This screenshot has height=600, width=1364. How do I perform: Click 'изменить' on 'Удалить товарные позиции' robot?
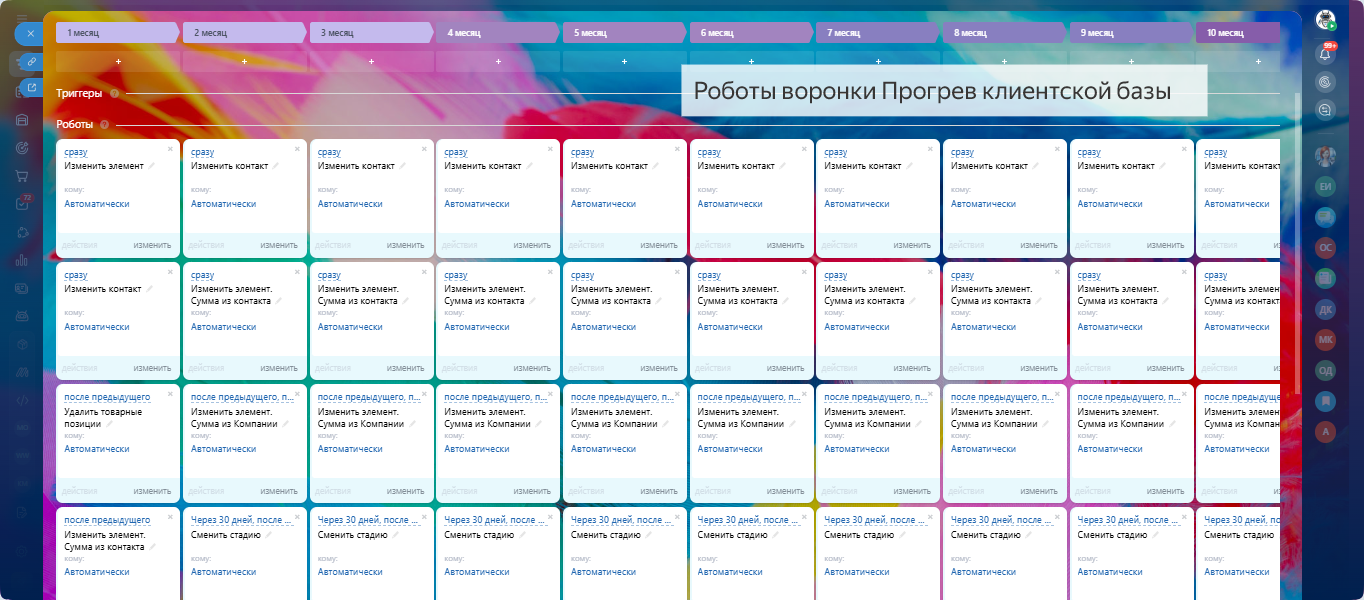click(x=153, y=490)
